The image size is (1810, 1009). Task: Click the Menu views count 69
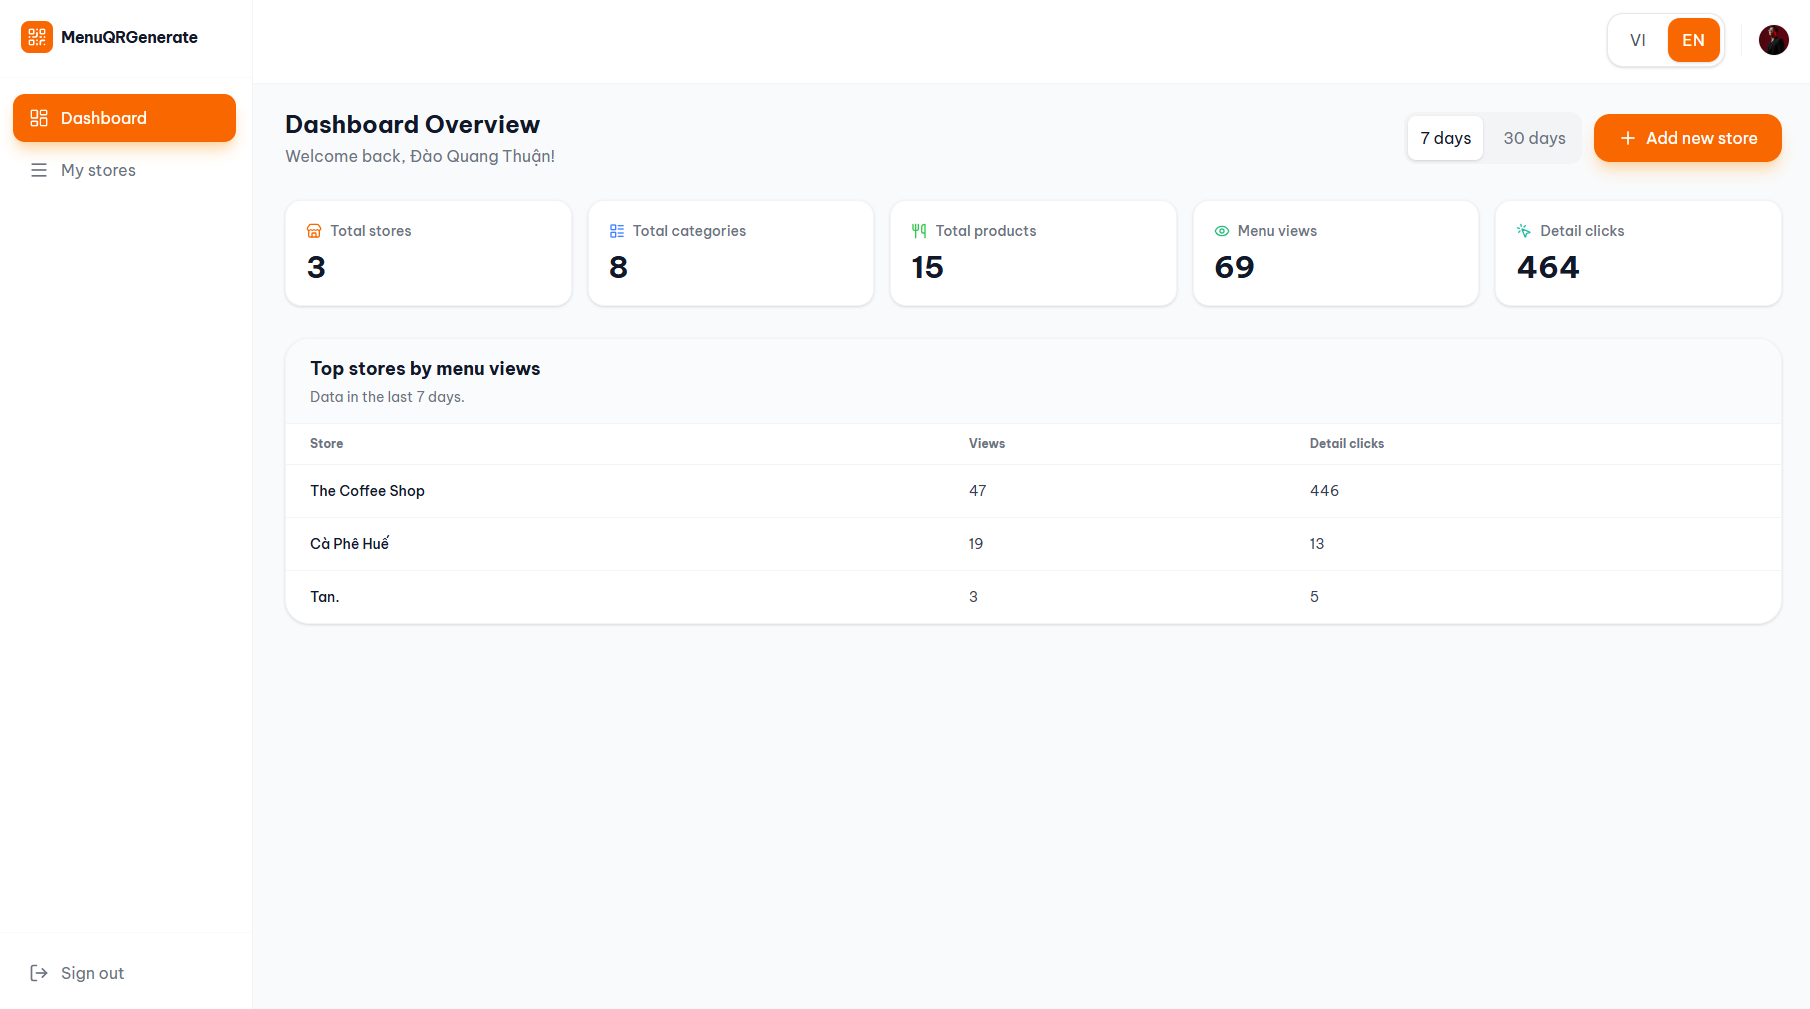pyautogui.click(x=1235, y=267)
